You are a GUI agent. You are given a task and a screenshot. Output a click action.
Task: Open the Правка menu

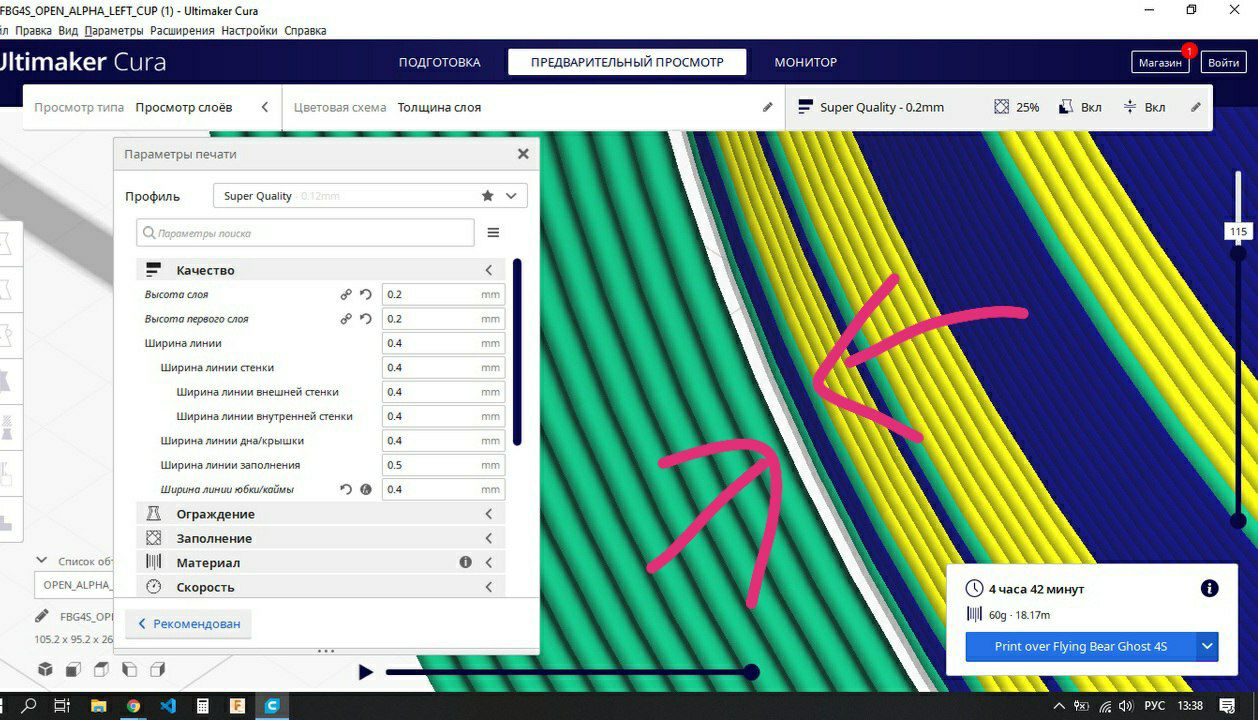tap(33, 31)
